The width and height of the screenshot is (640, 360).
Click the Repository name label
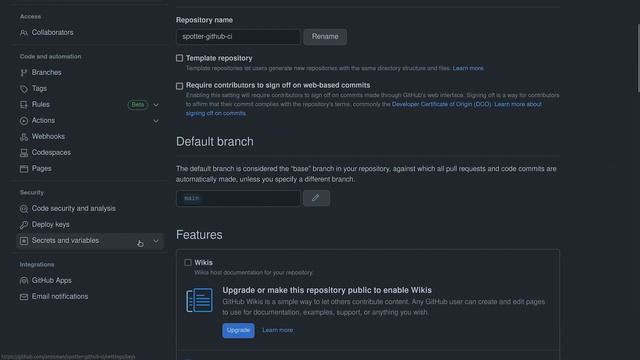[204, 20]
